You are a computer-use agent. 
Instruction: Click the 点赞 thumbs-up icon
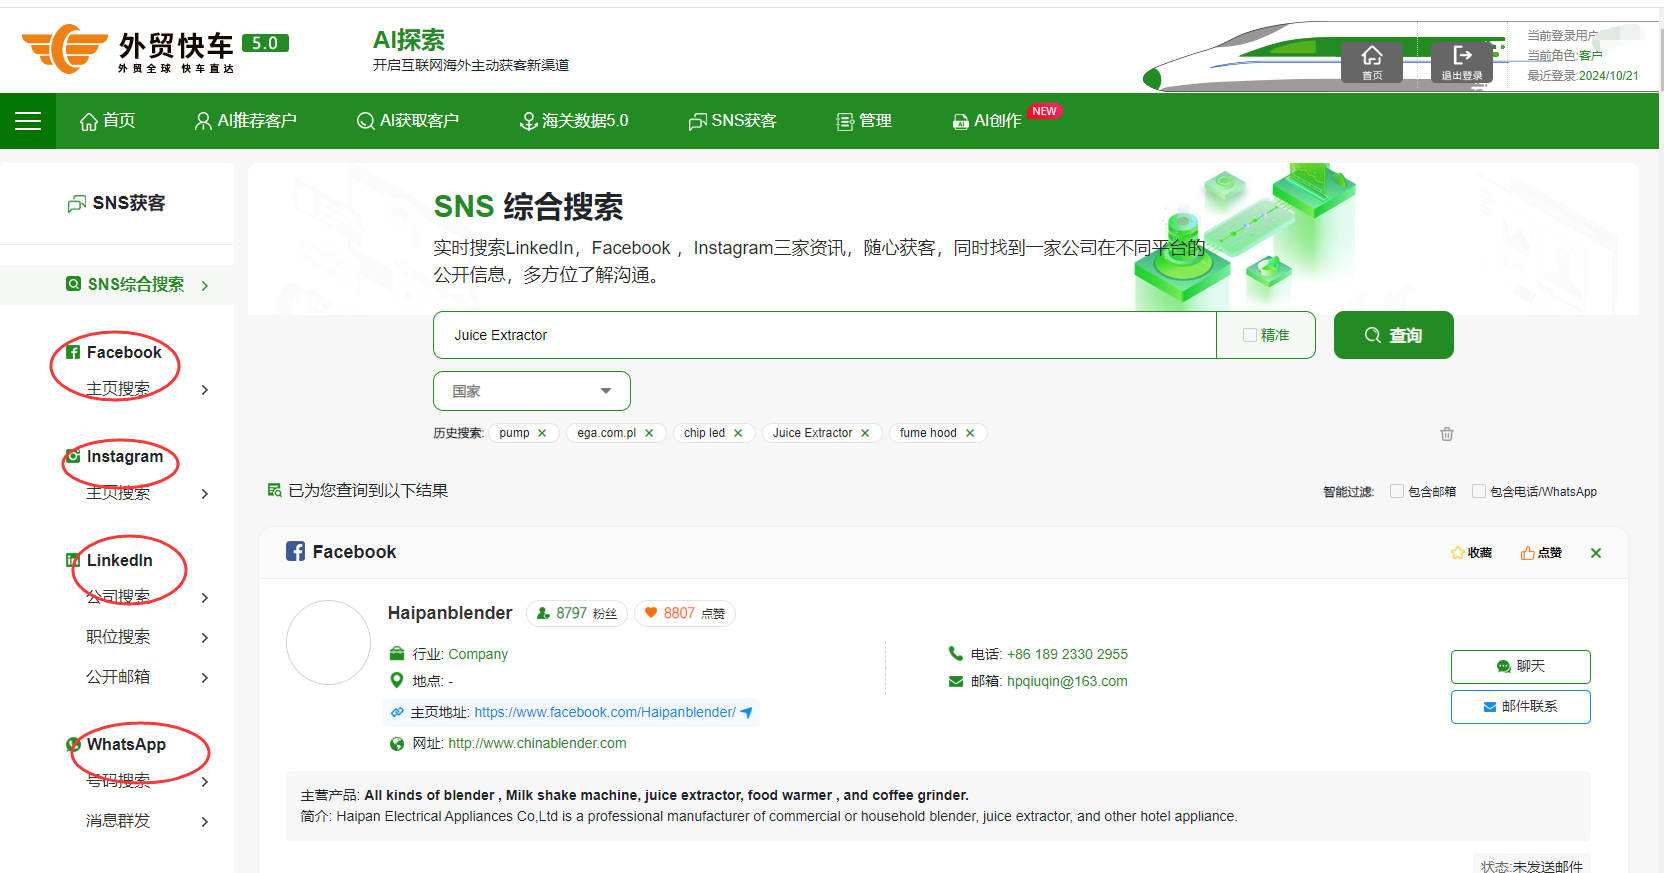click(x=1528, y=553)
